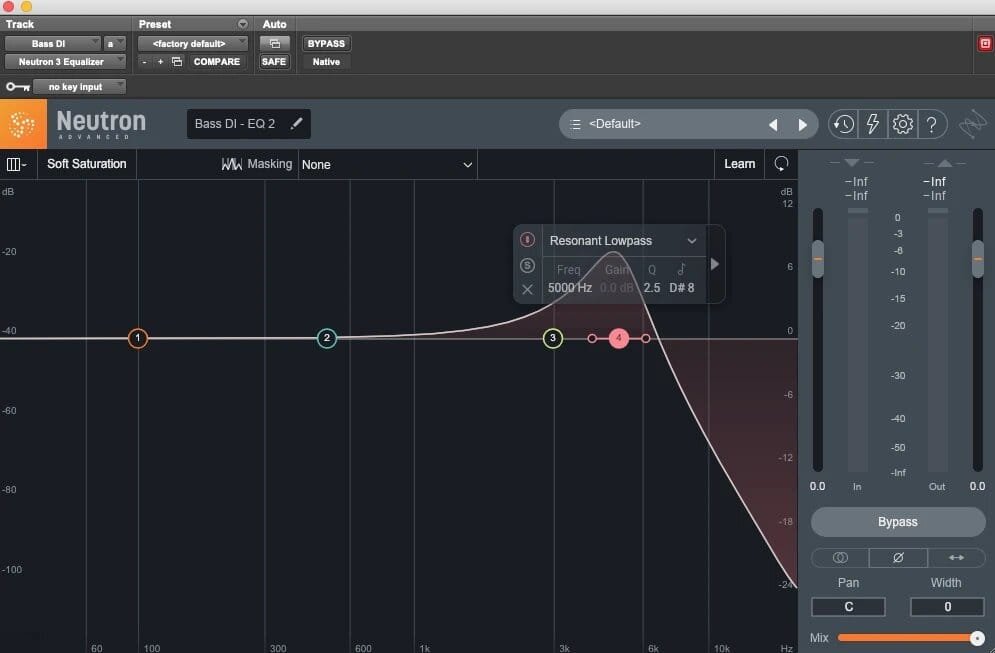Open the Preset menu round arrow button
The width and height of the screenshot is (995, 653).
tap(242, 24)
